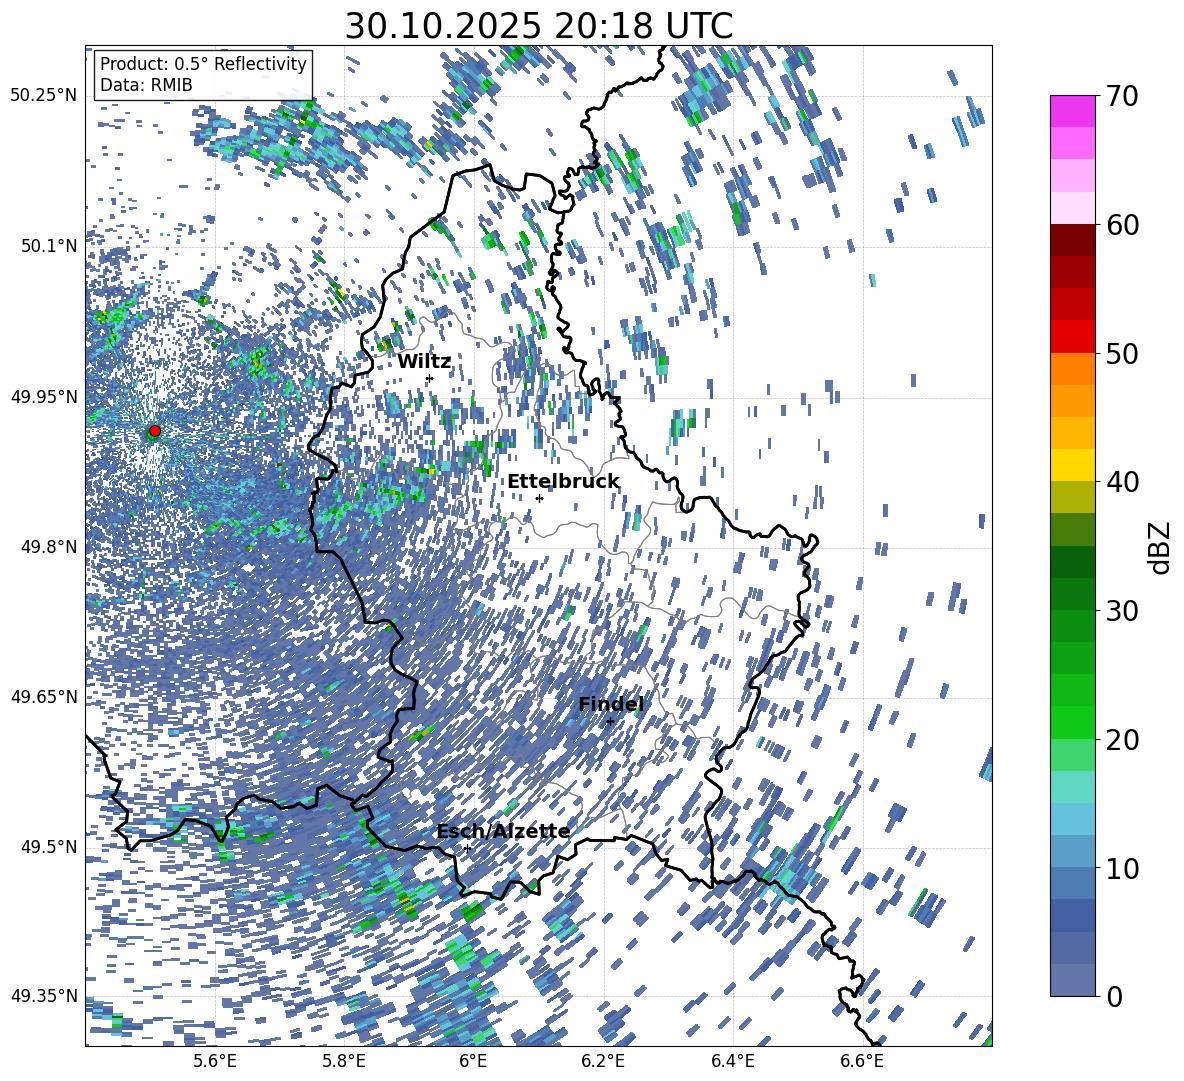Click the plot title 30.10.2025 20:18 UTC

(x=538, y=26)
